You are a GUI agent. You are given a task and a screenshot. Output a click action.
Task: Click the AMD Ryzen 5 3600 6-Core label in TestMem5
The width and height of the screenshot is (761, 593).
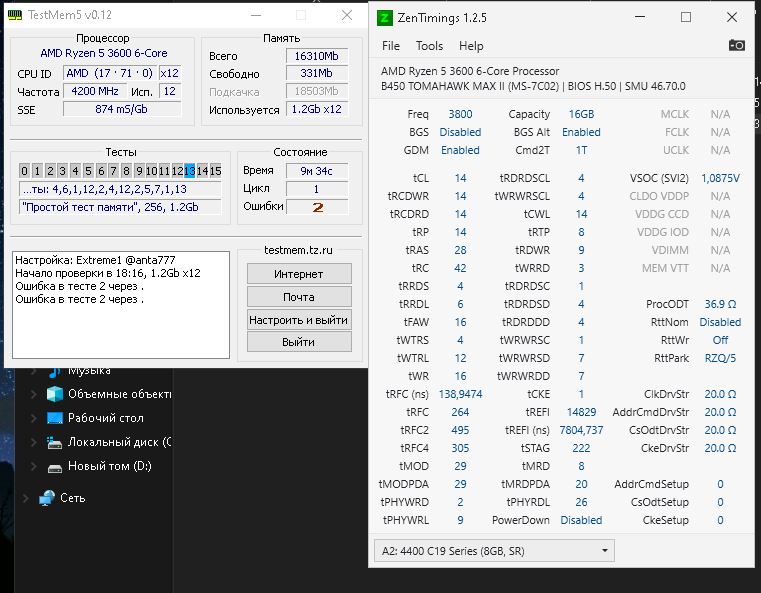click(x=103, y=53)
